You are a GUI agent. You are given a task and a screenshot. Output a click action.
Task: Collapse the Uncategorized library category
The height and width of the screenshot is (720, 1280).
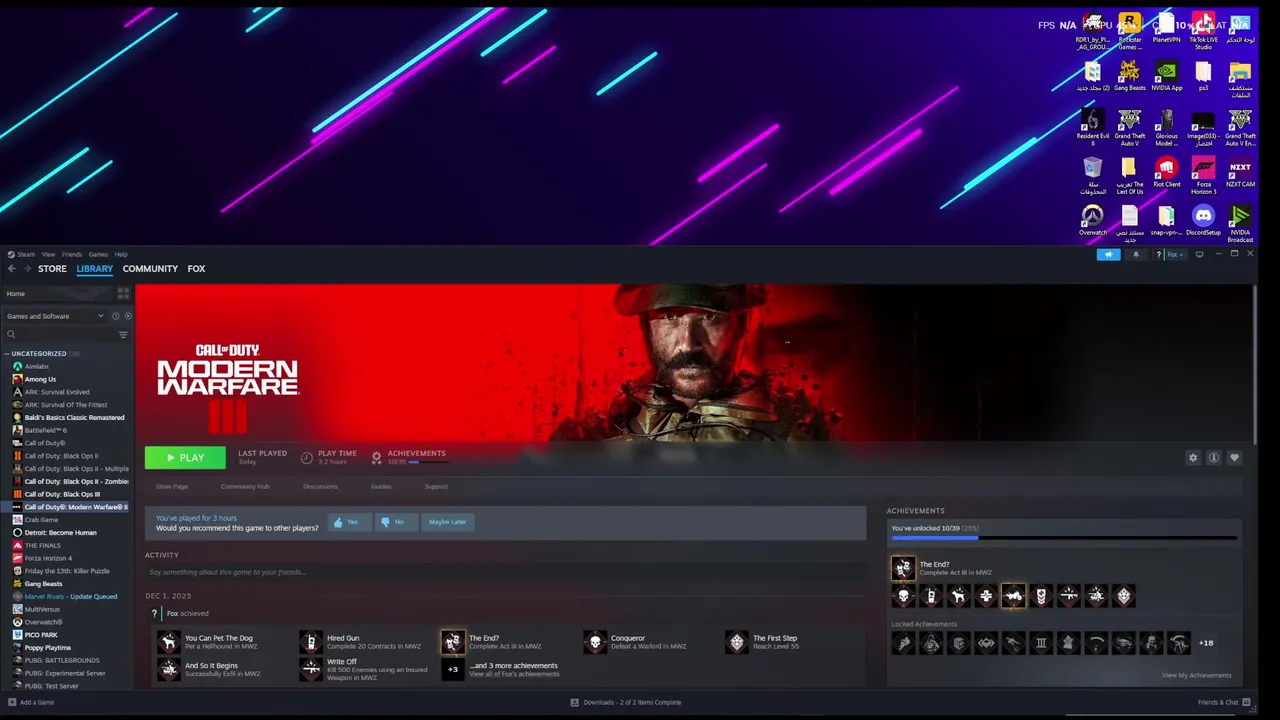7,354
